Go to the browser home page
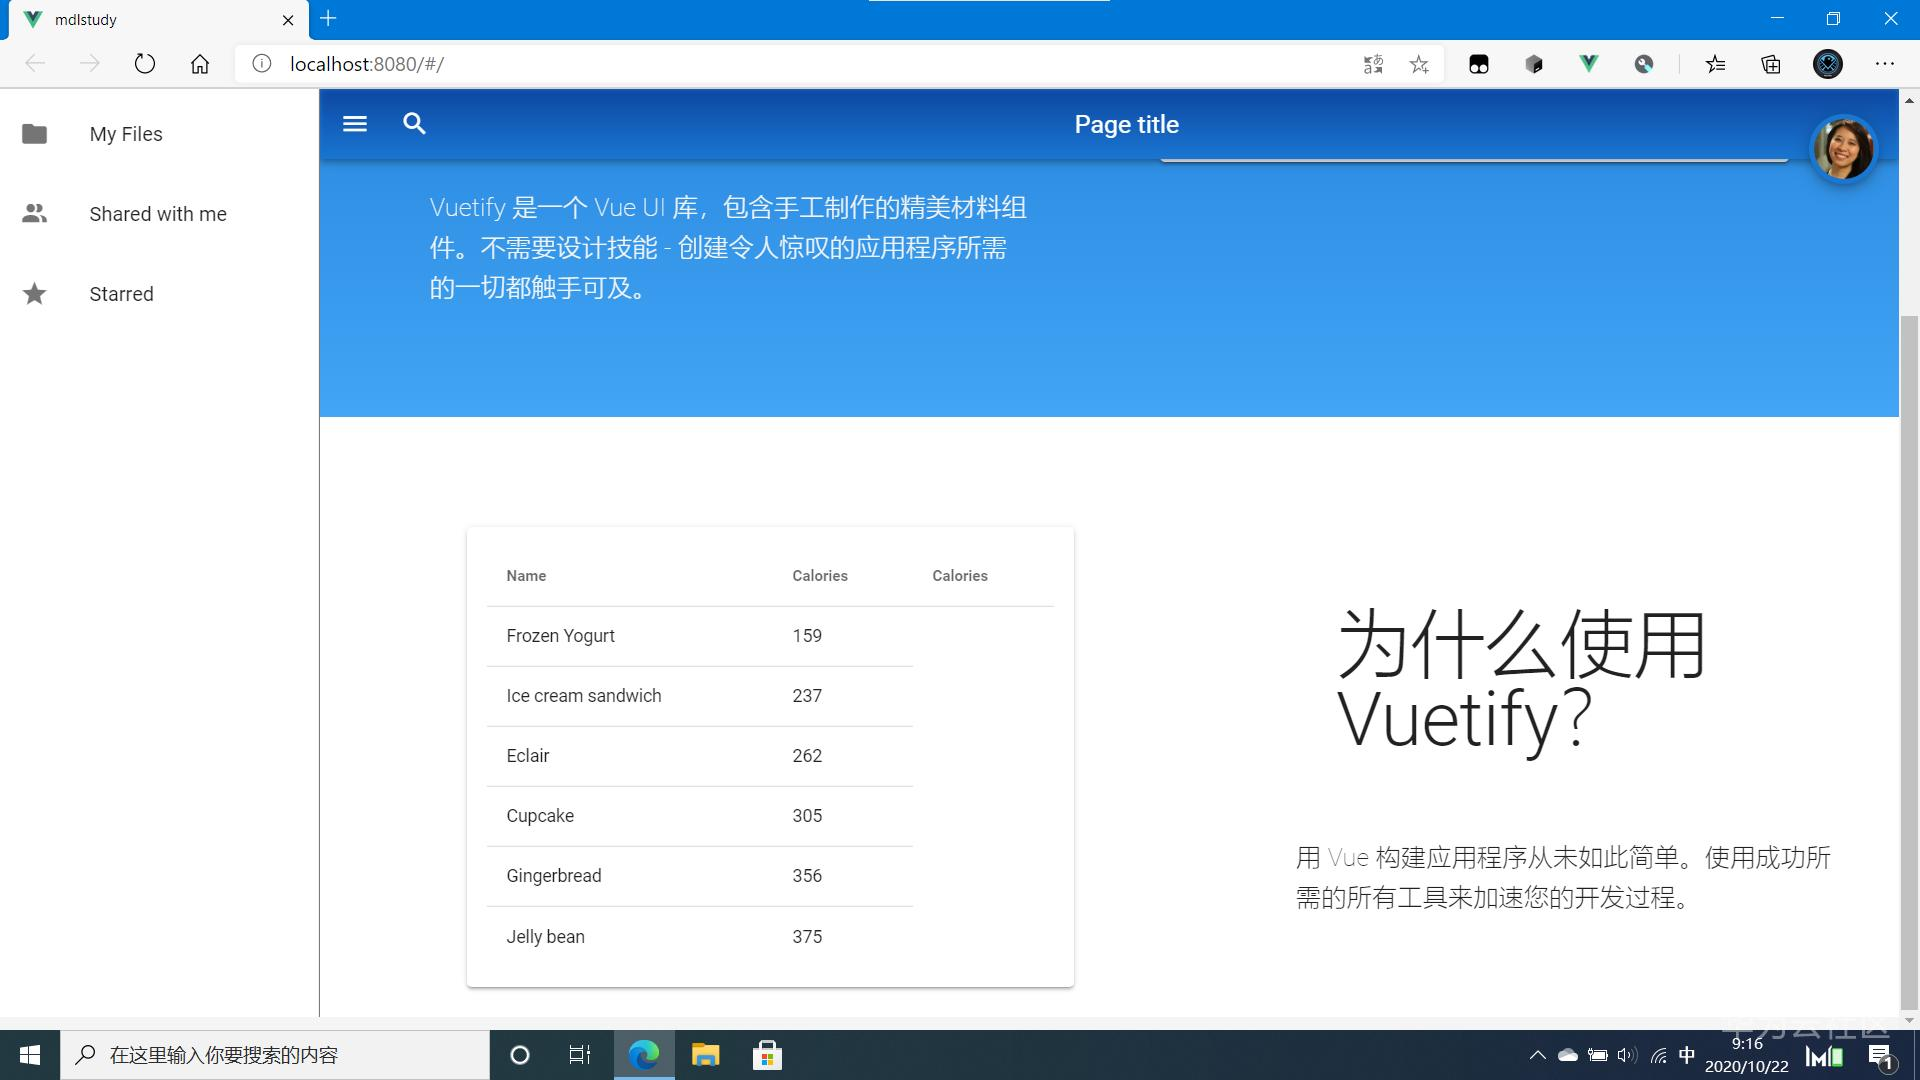 200,64
